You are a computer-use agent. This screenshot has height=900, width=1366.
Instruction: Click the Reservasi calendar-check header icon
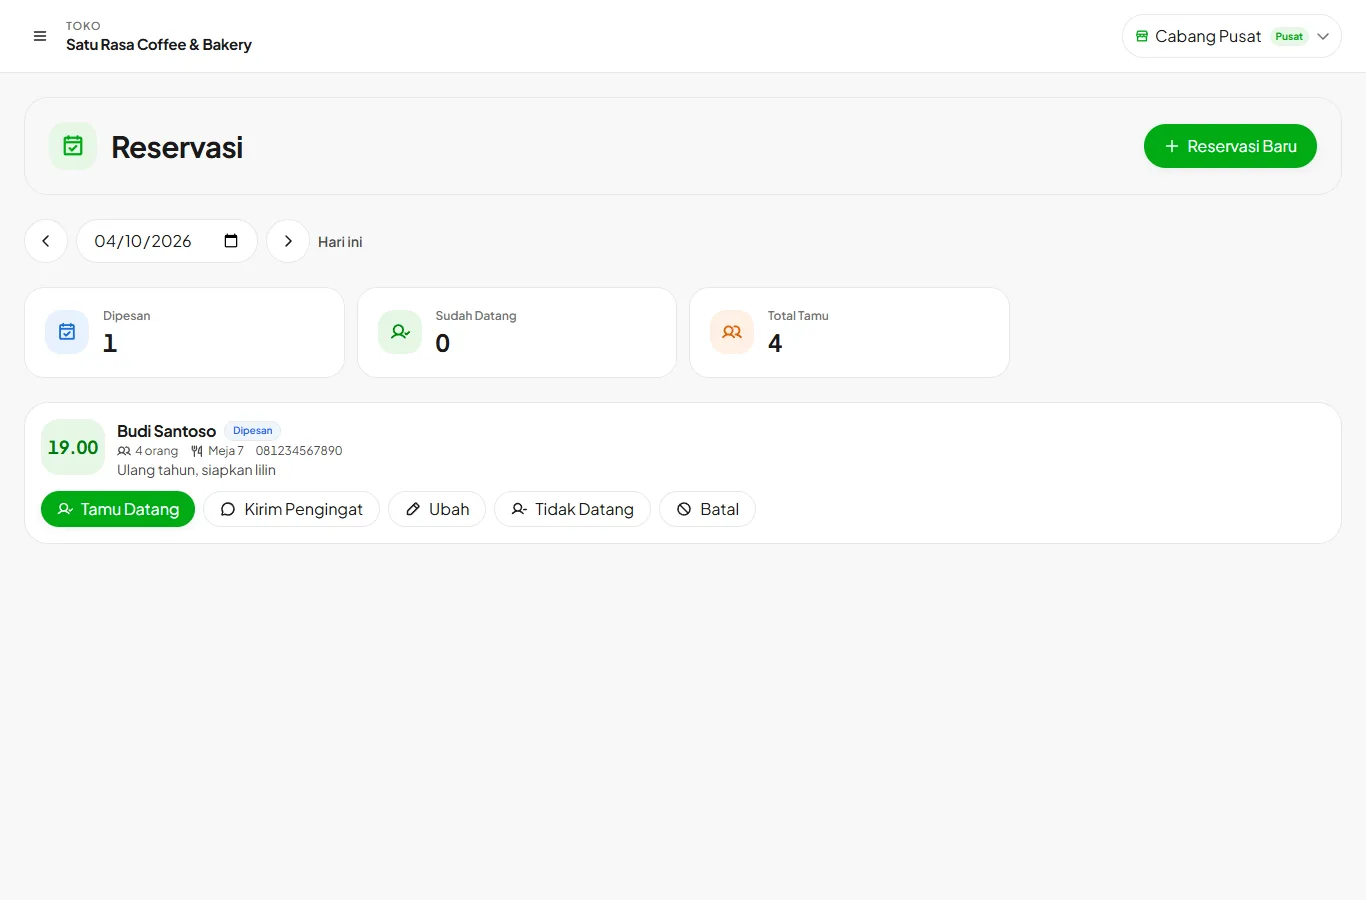coord(73,146)
